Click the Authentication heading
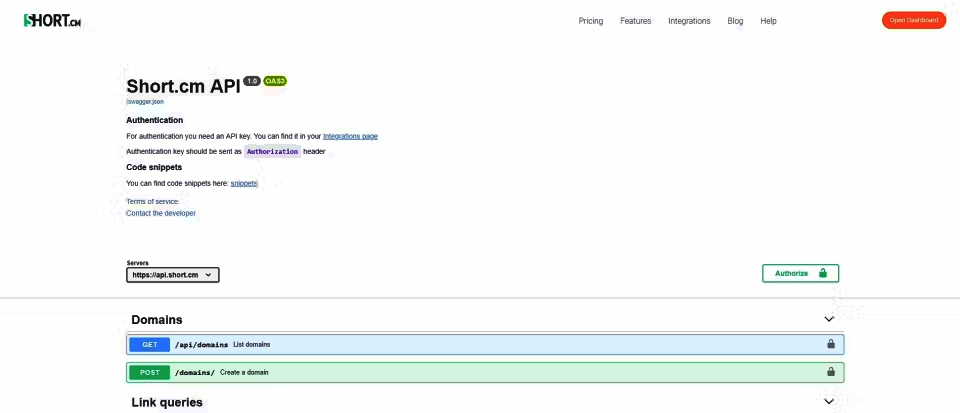 154,120
